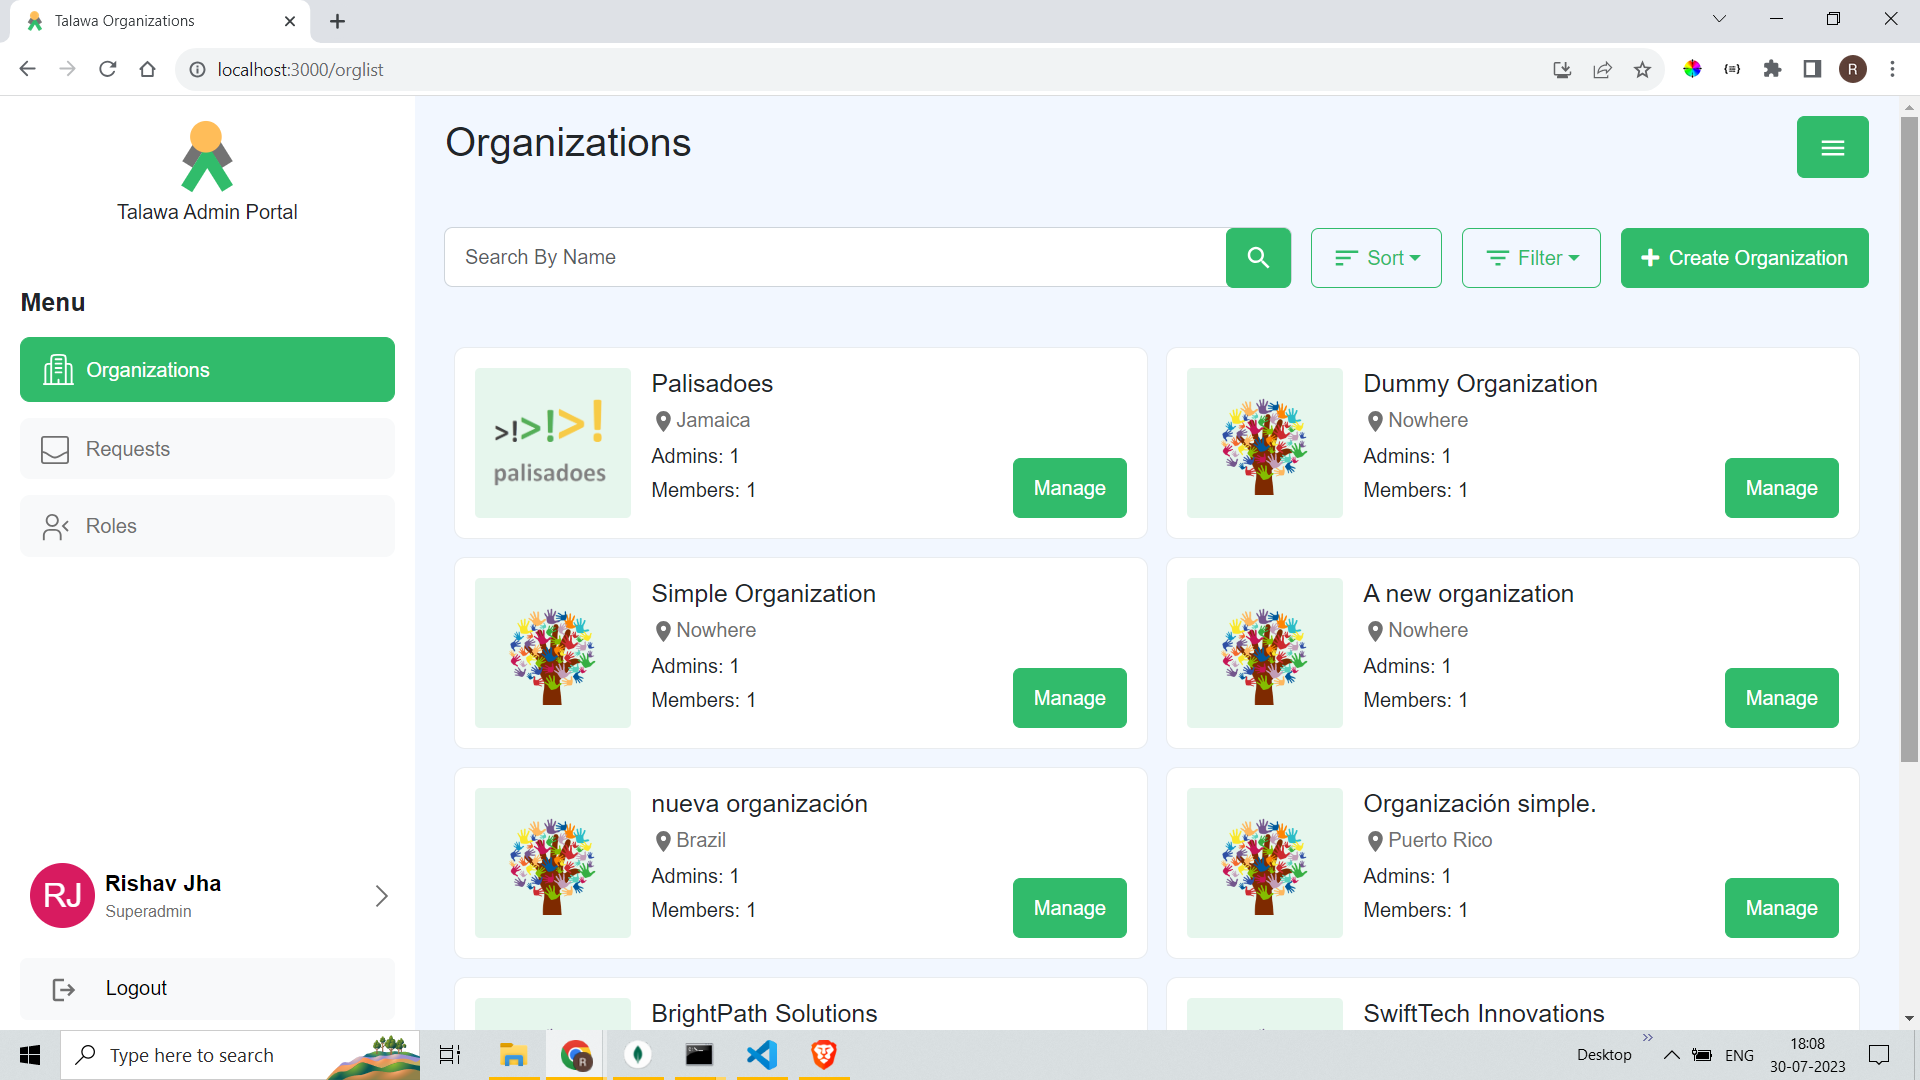
Task: Open Visual Studio Code from the taskbar
Action: point(761,1055)
